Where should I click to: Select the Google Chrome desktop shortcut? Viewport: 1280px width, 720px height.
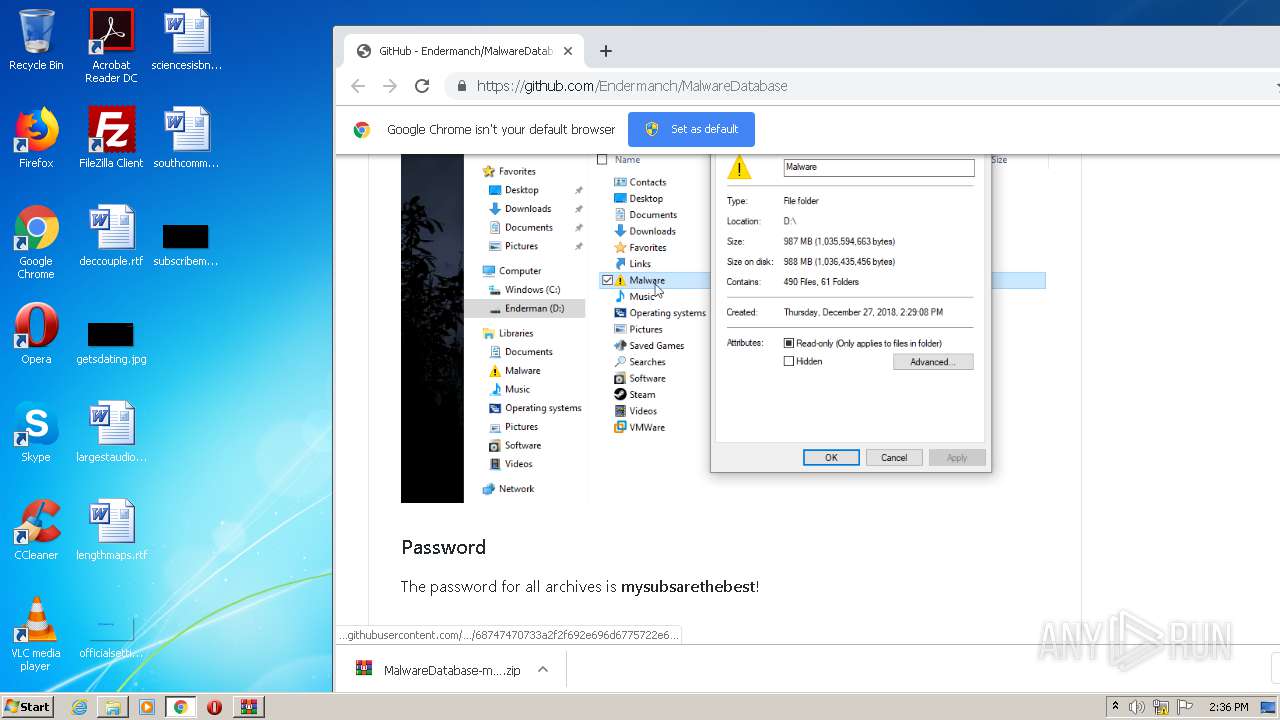(x=36, y=242)
